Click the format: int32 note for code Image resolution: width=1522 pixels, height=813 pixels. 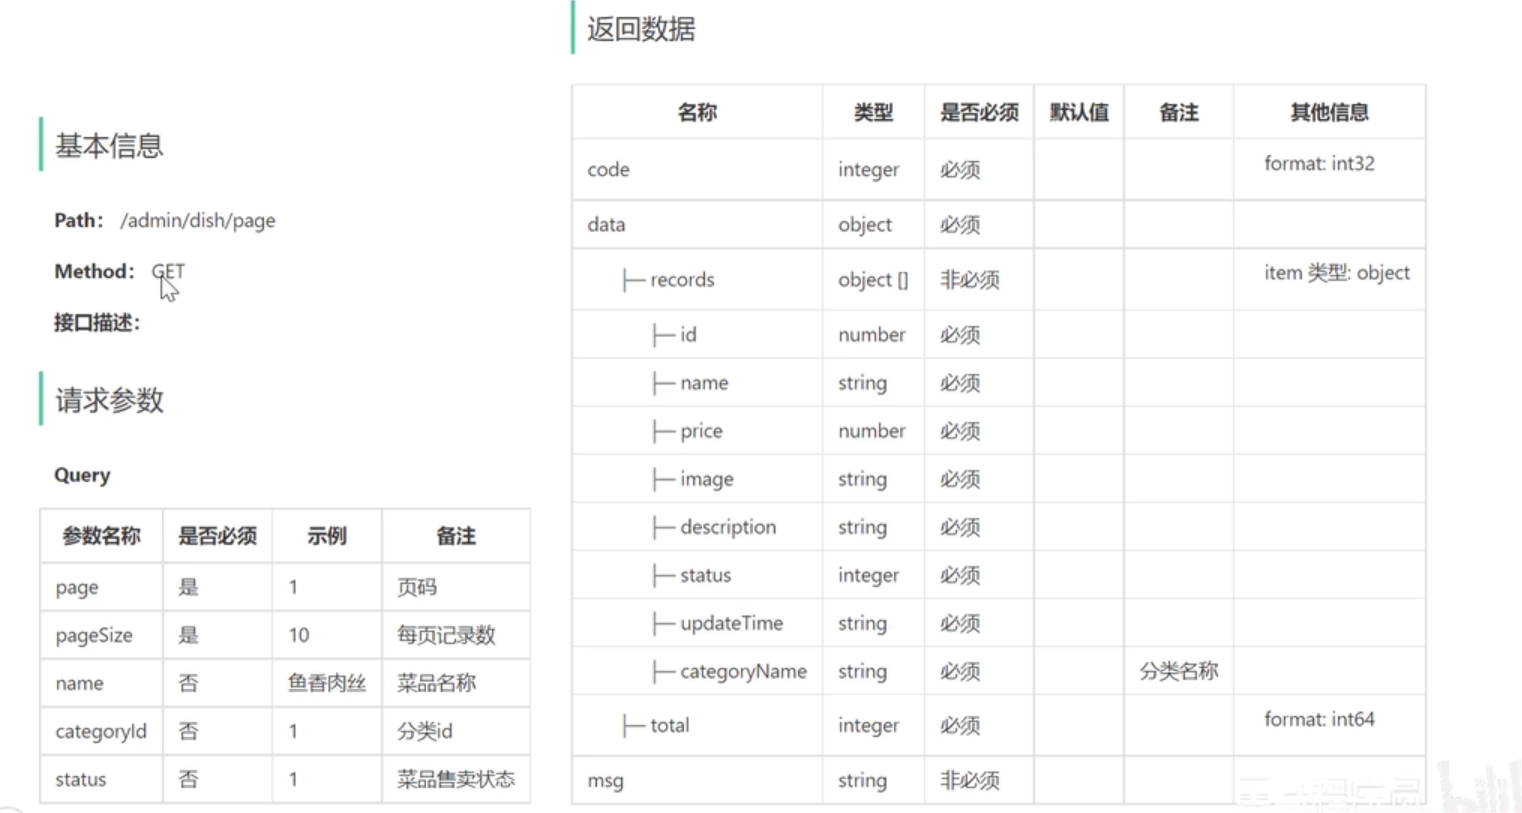coord(1319,163)
